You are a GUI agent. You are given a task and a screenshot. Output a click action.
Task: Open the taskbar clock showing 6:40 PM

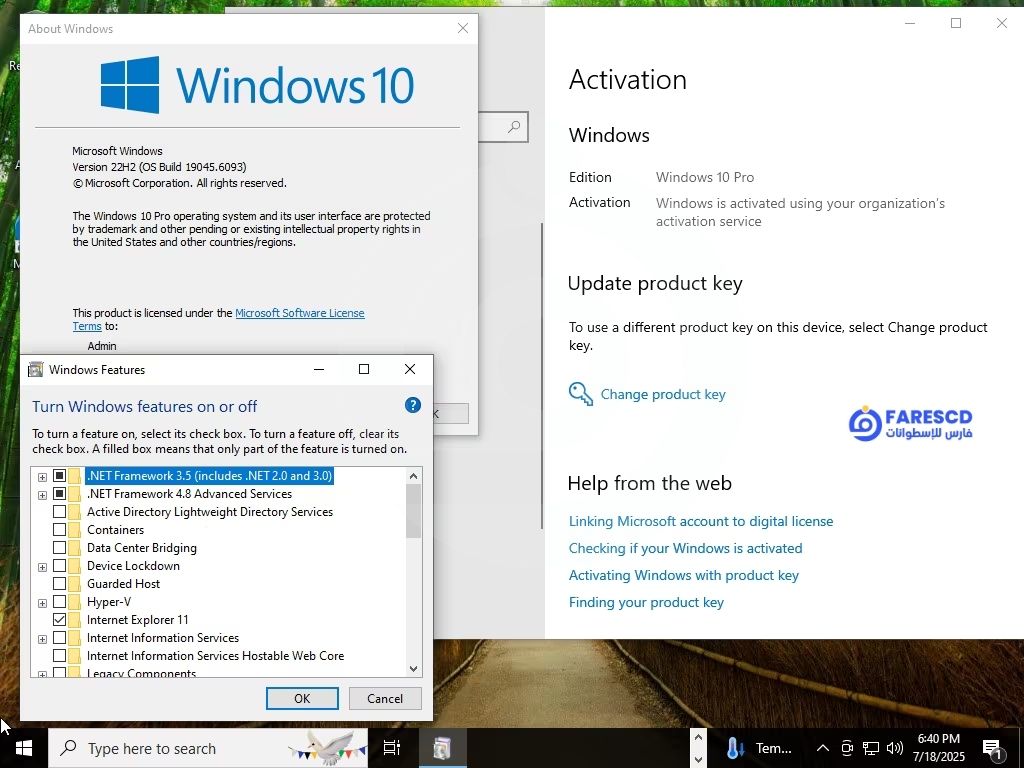click(x=938, y=748)
